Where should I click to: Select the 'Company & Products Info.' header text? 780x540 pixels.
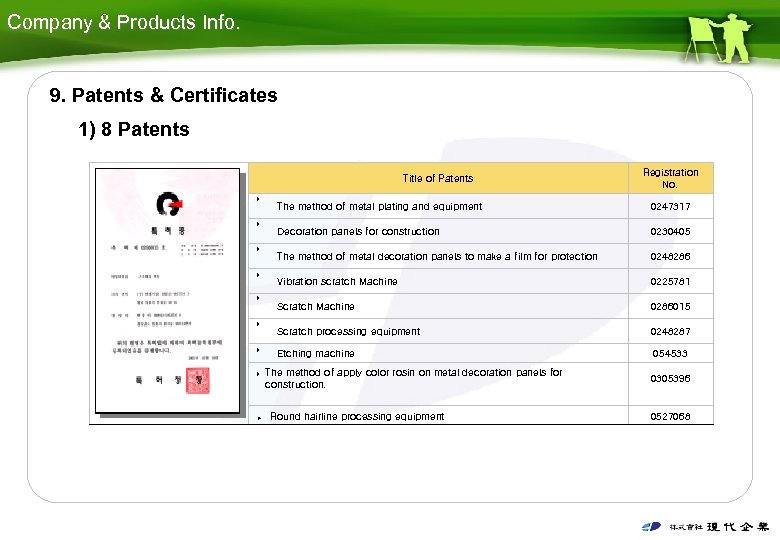pyautogui.click(x=123, y=22)
